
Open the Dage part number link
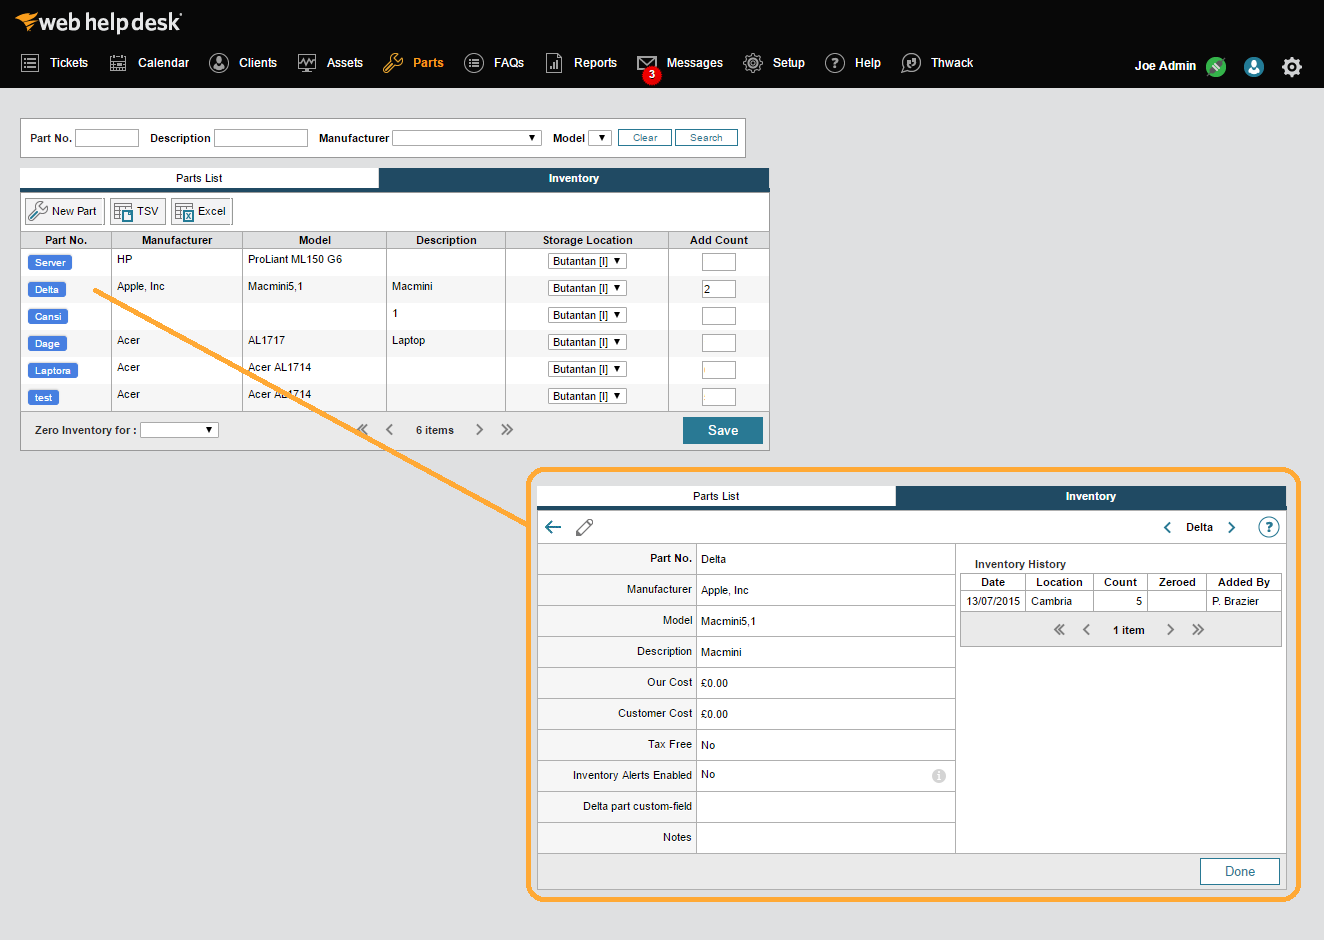pyautogui.click(x=47, y=343)
